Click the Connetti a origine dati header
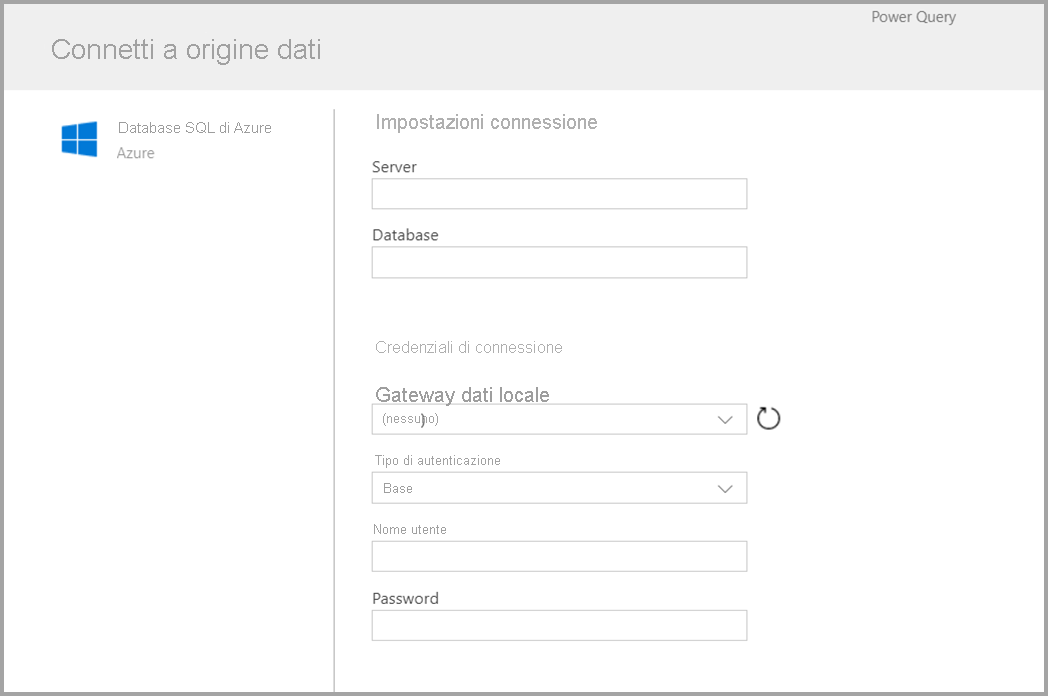This screenshot has height=696, width=1048. coord(184,49)
